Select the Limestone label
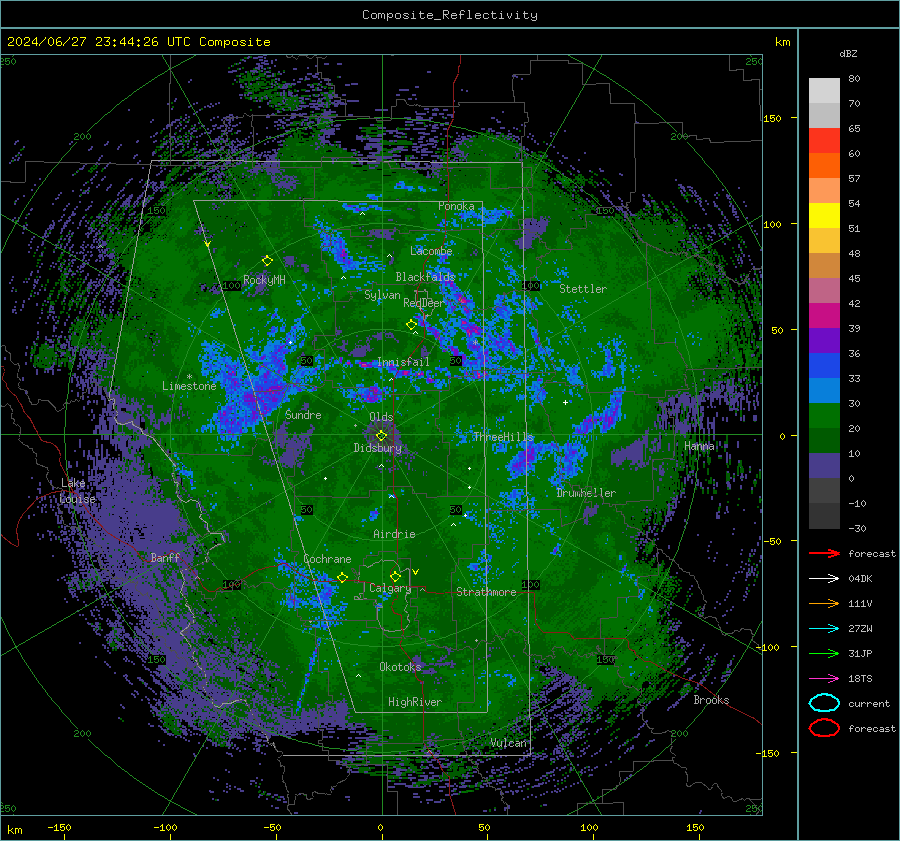The height and width of the screenshot is (841, 900). 189,386
